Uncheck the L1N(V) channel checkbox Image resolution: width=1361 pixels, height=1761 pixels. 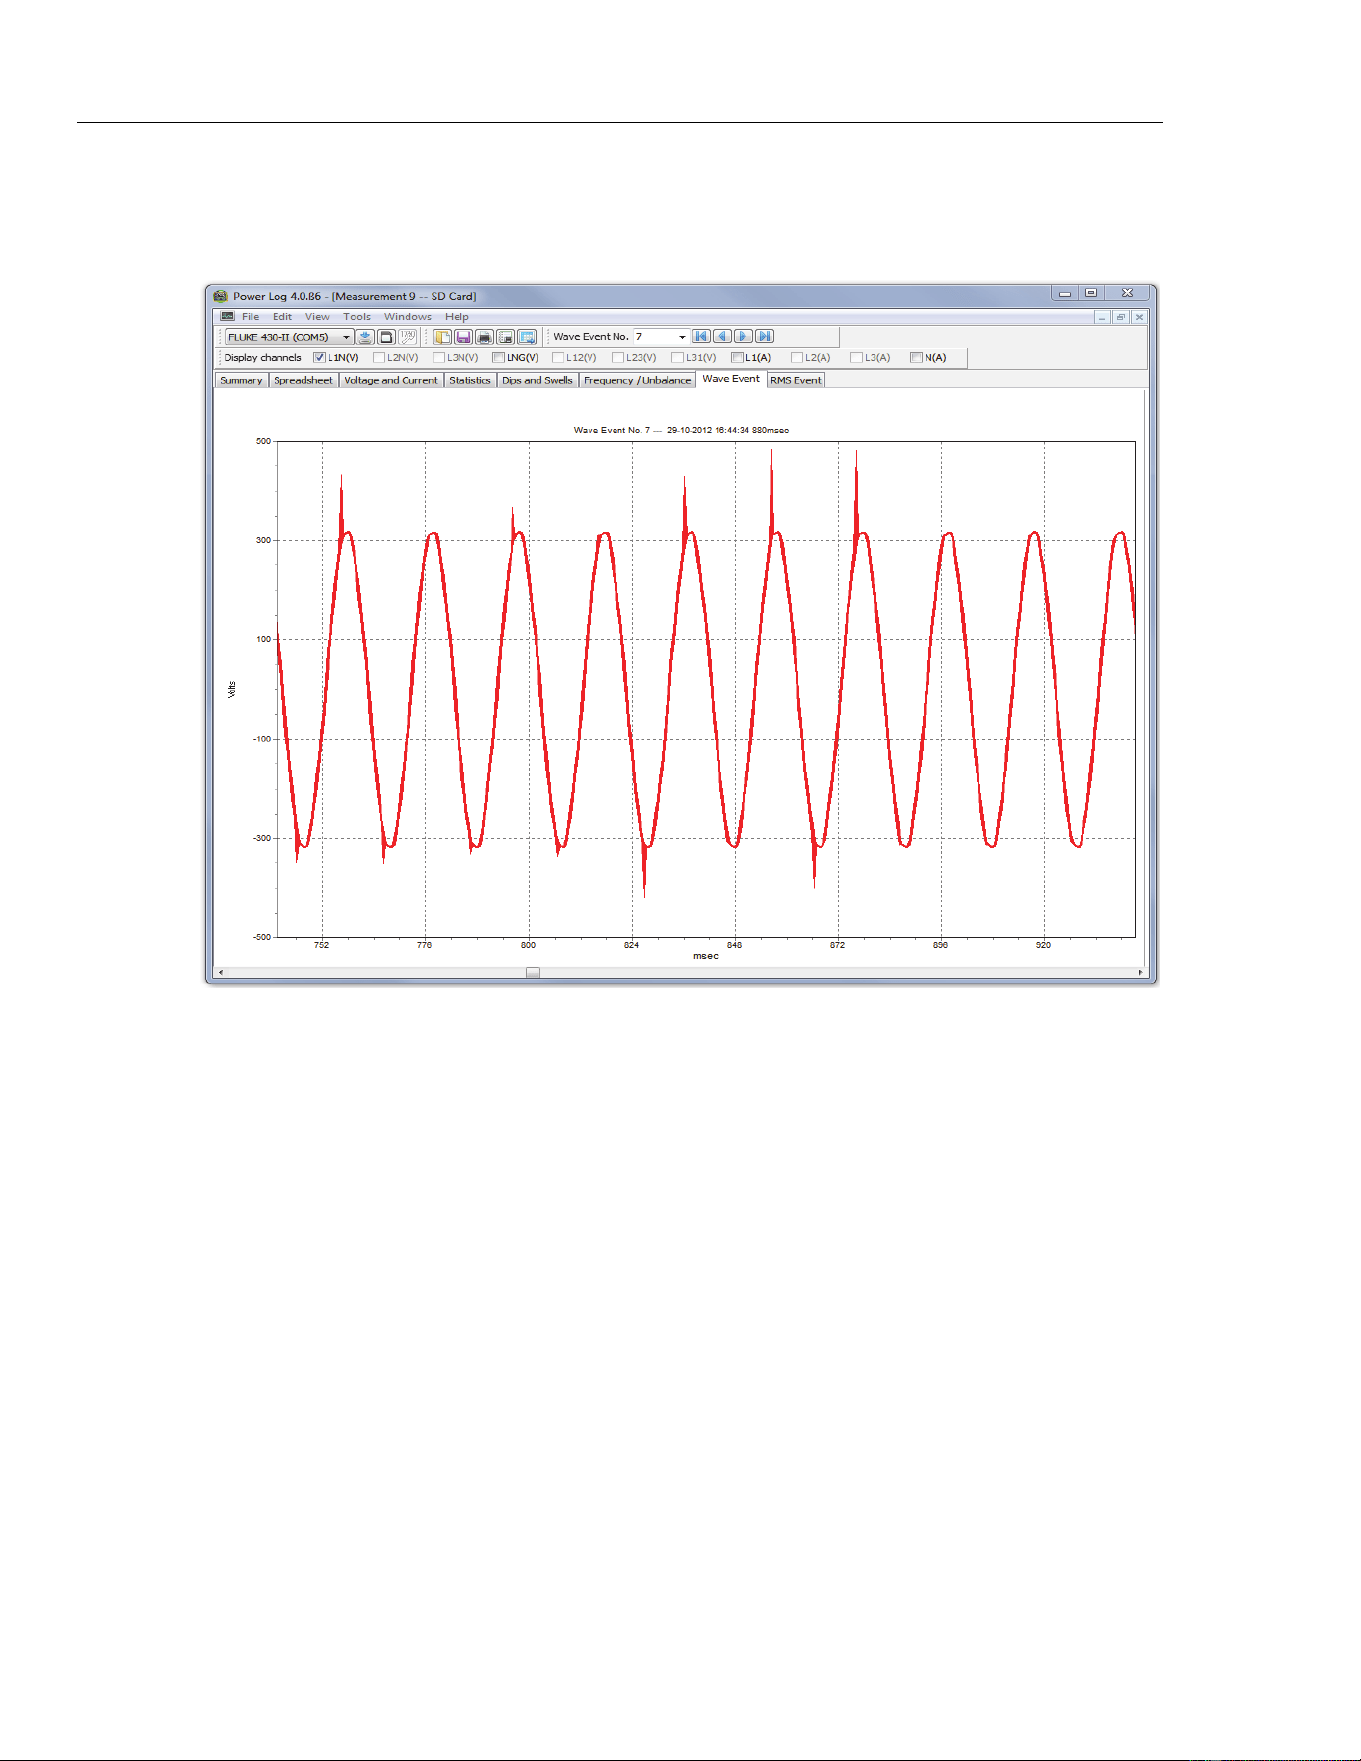319,357
